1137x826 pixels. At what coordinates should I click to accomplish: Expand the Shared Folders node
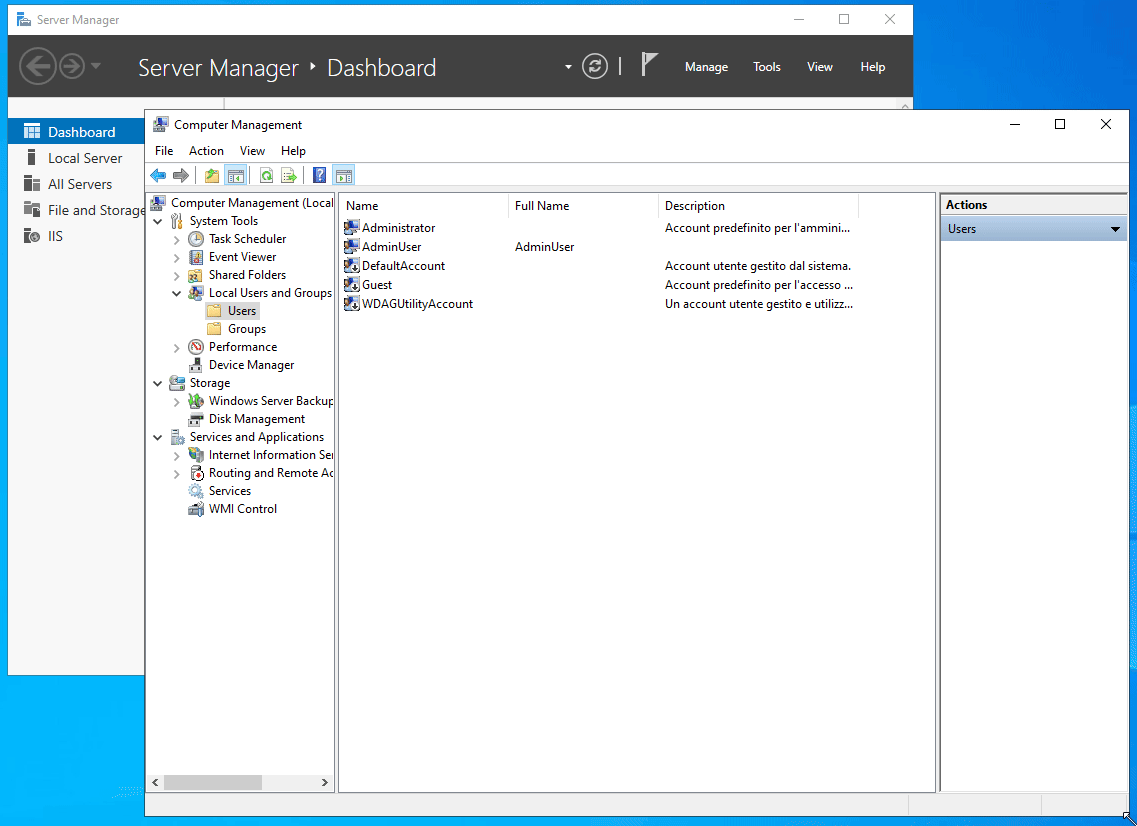[x=177, y=276]
